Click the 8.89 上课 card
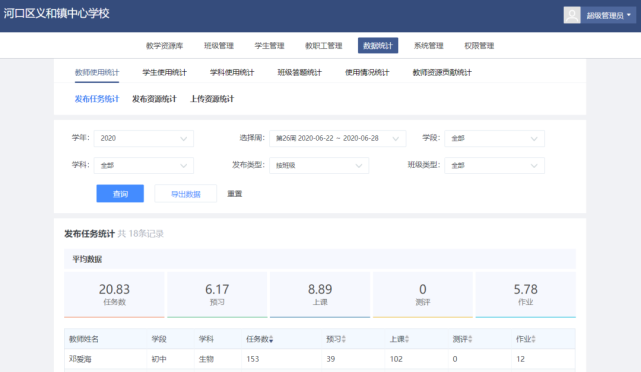 (320, 294)
